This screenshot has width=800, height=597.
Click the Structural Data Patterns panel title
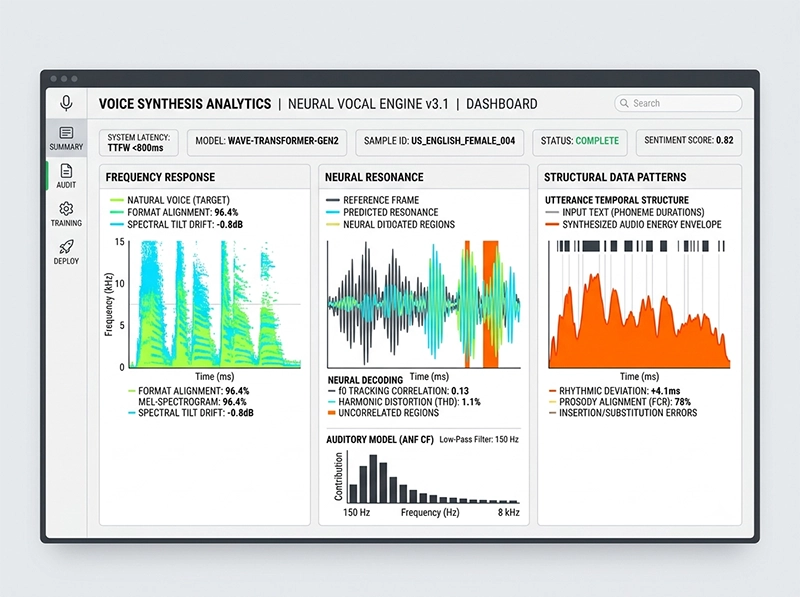615,177
